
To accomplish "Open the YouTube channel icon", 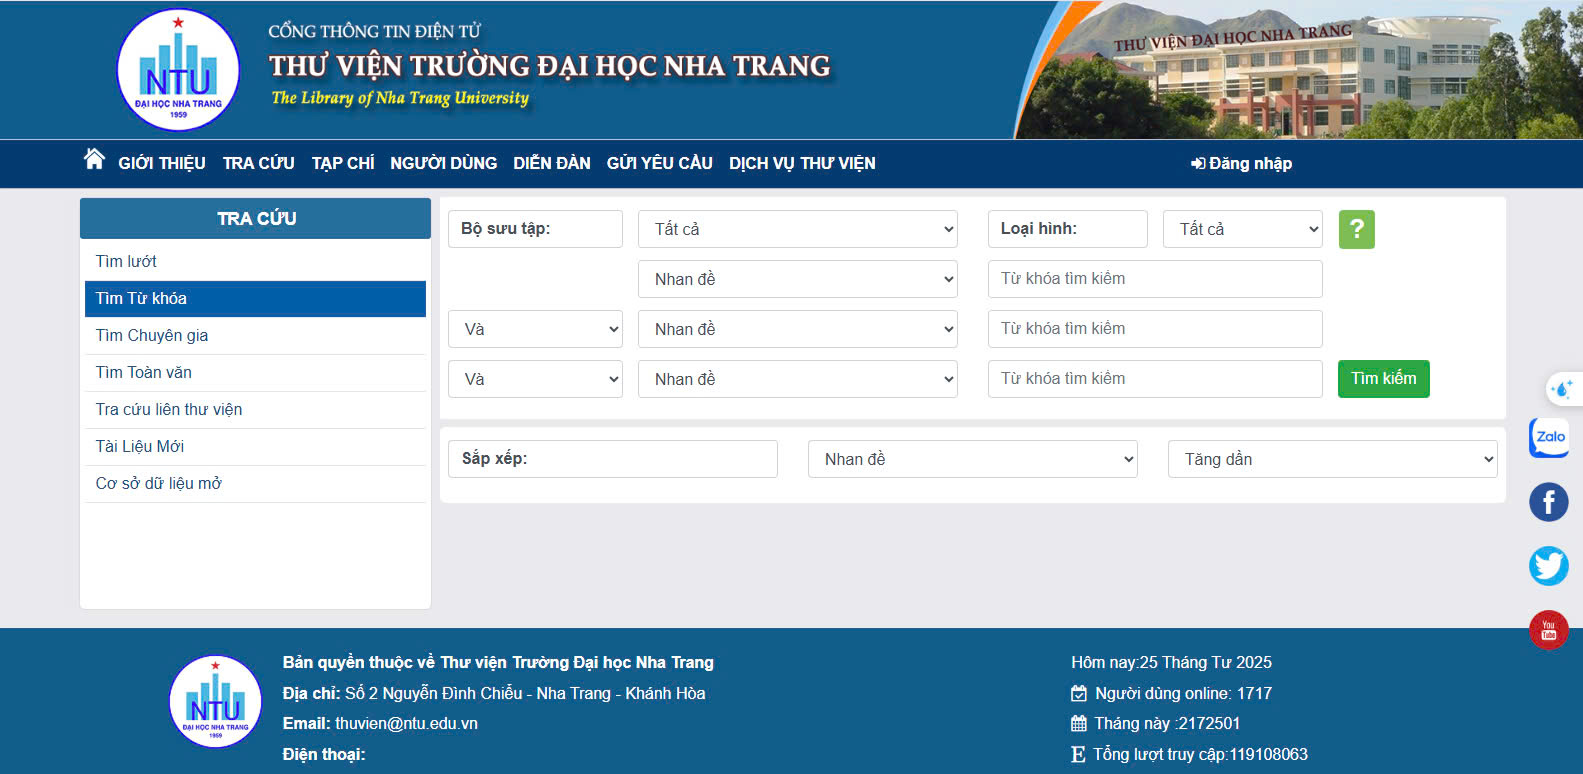I will tap(1548, 630).
